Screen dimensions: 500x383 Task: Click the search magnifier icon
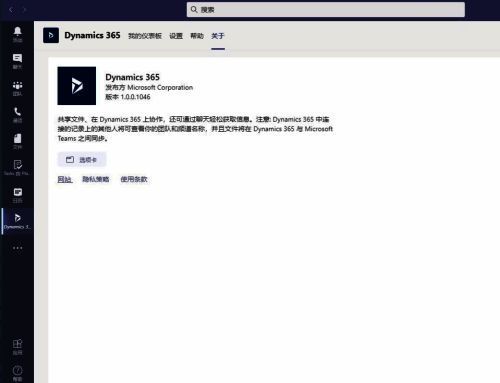tap(194, 10)
